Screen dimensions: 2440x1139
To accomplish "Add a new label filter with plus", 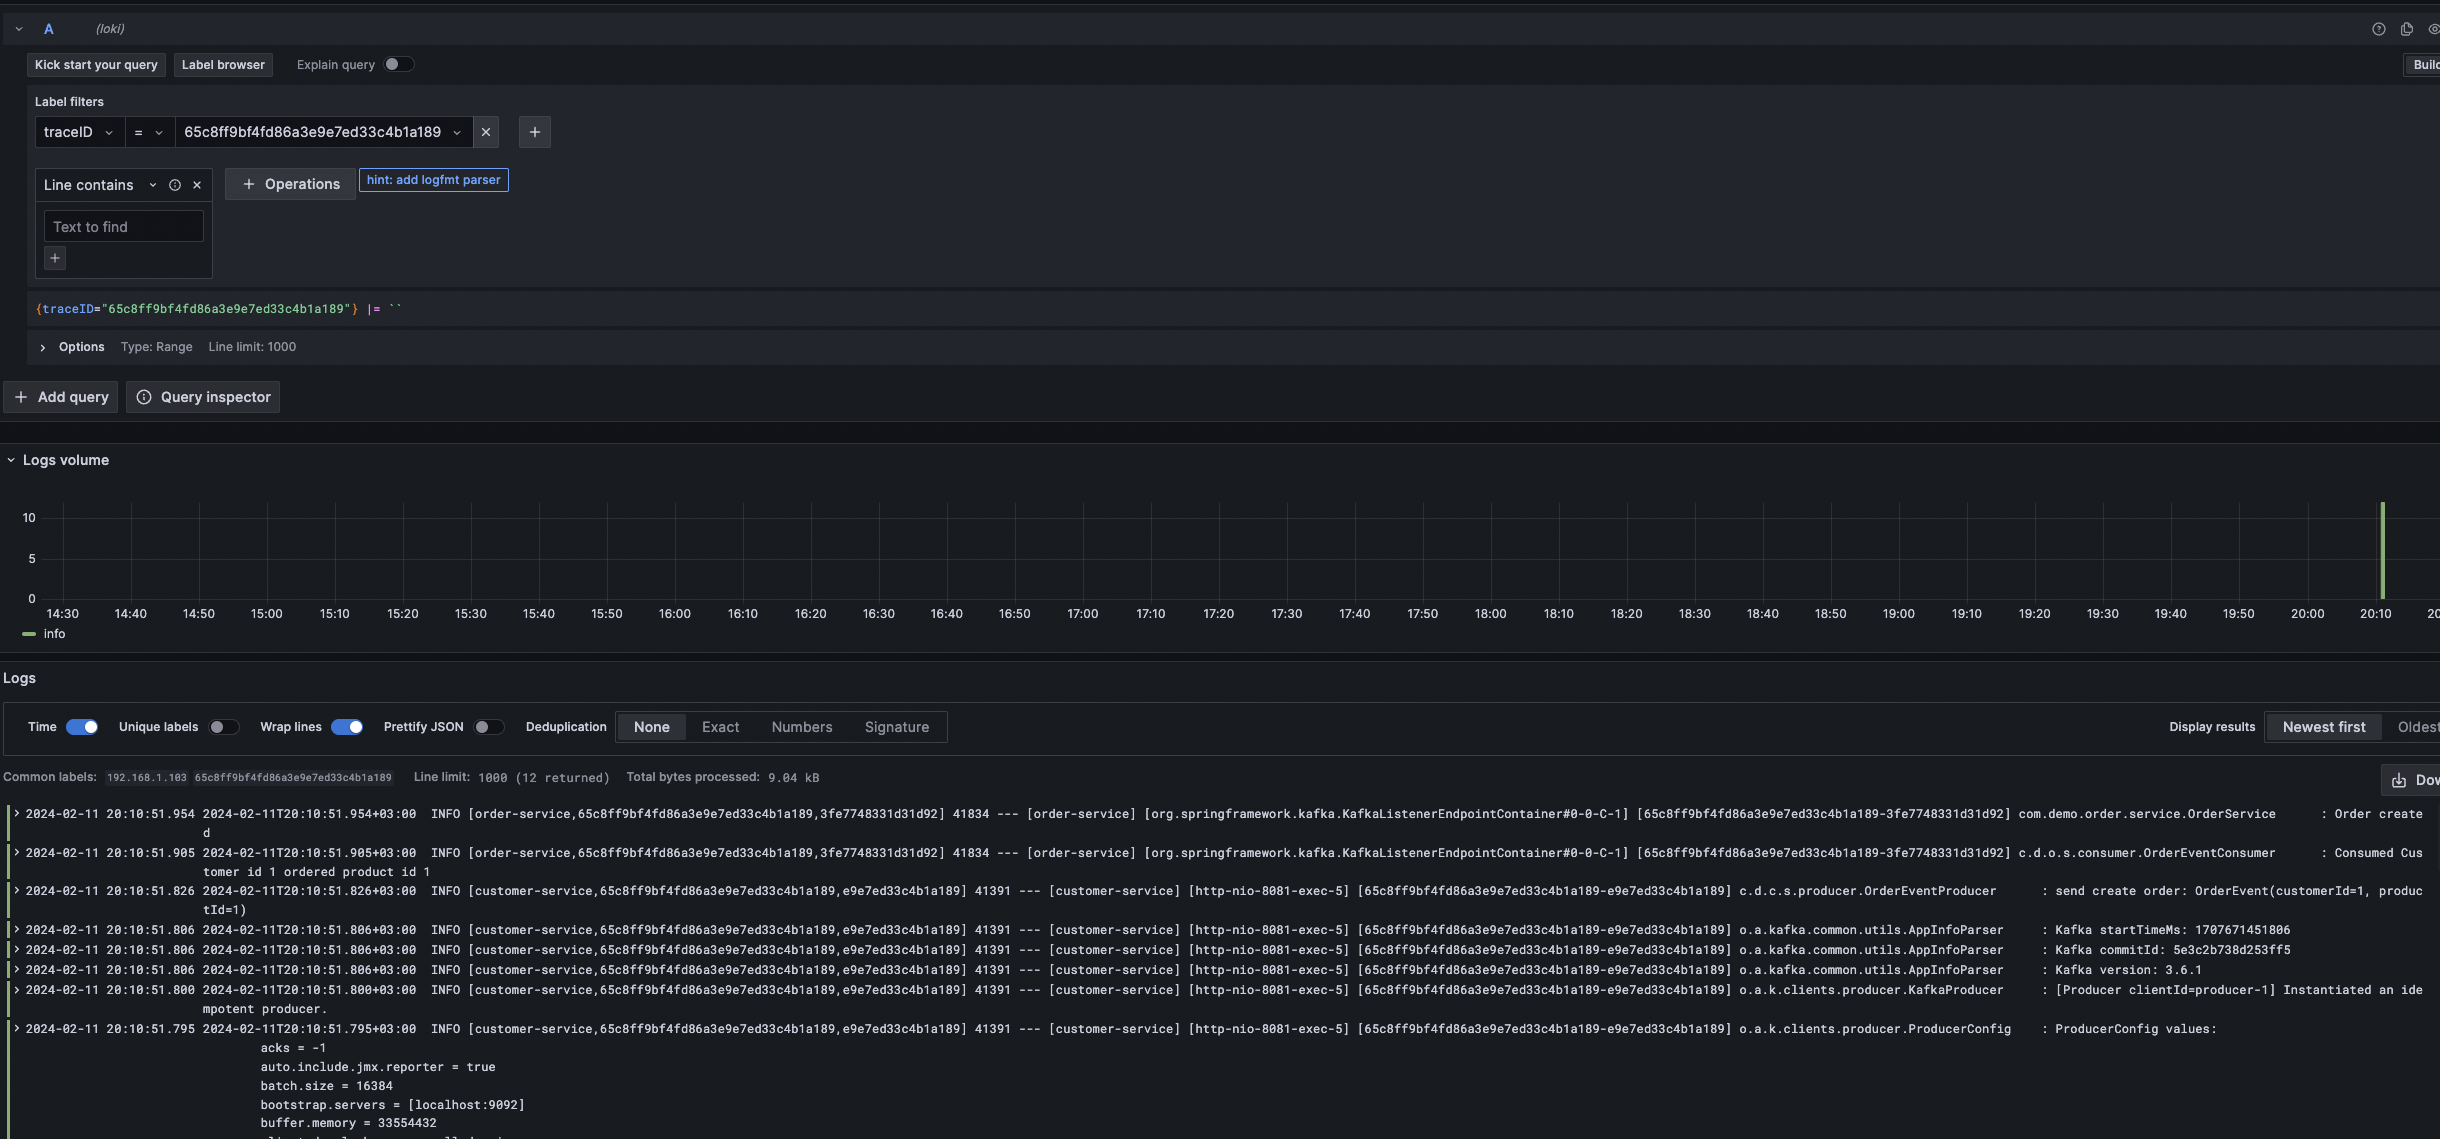I will pos(535,132).
